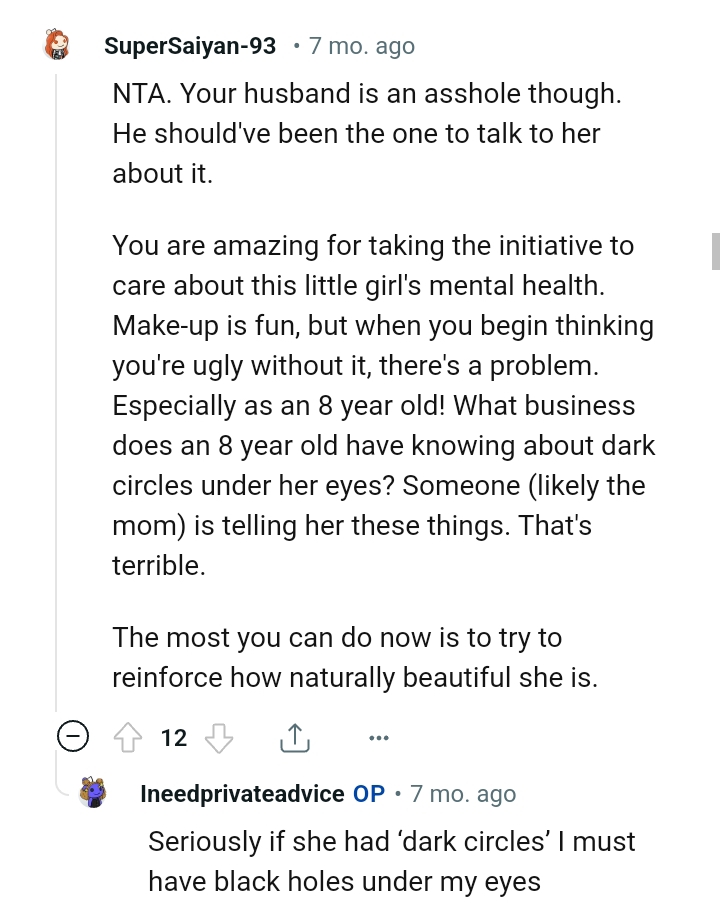
Task: Collapse the SuperSaiyan-93 comment thread
Action: tap(72, 739)
